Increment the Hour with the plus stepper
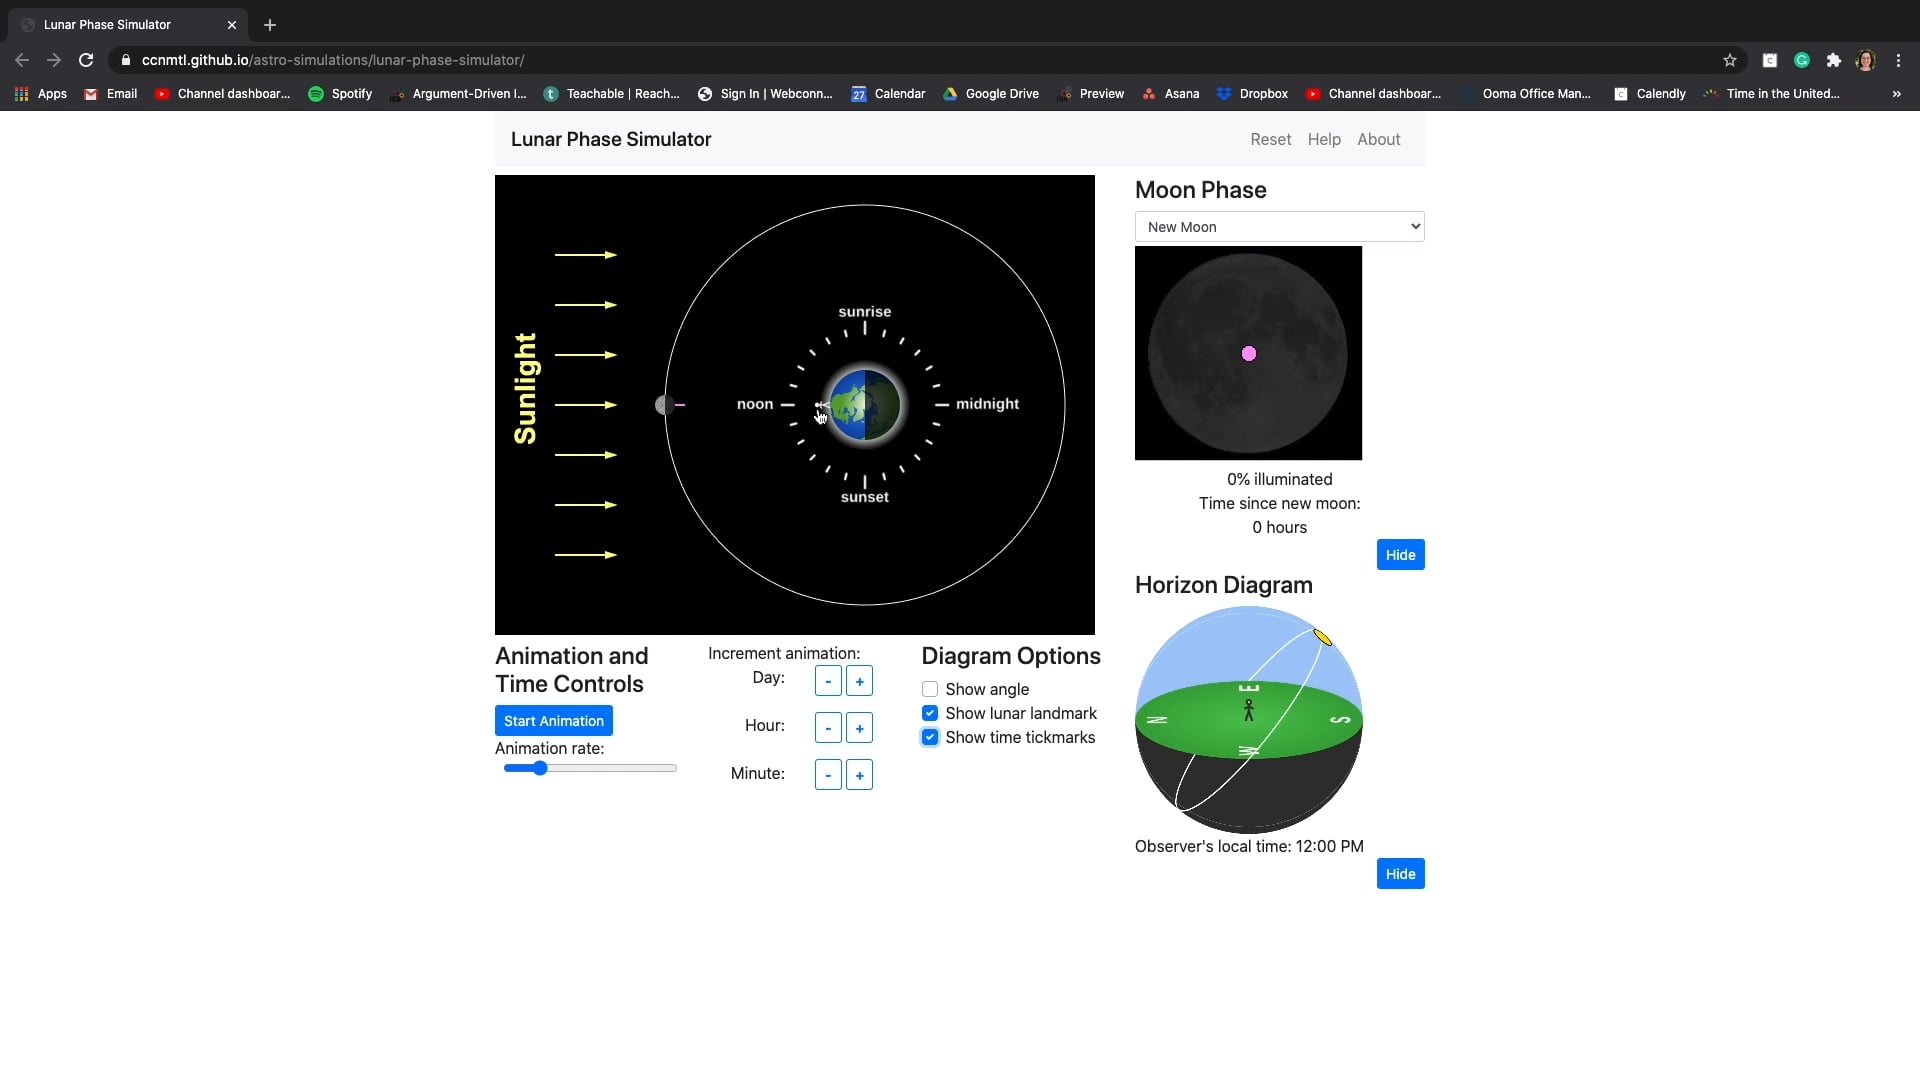 [x=859, y=727]
